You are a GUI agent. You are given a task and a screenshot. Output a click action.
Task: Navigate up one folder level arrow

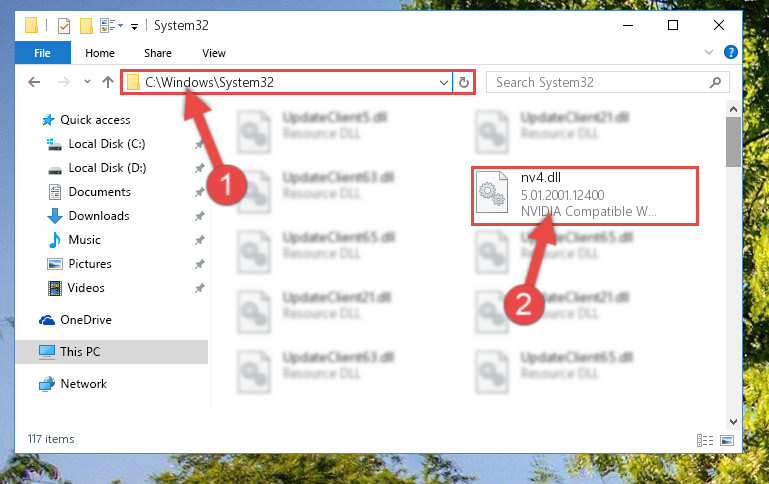click(108, 82)
